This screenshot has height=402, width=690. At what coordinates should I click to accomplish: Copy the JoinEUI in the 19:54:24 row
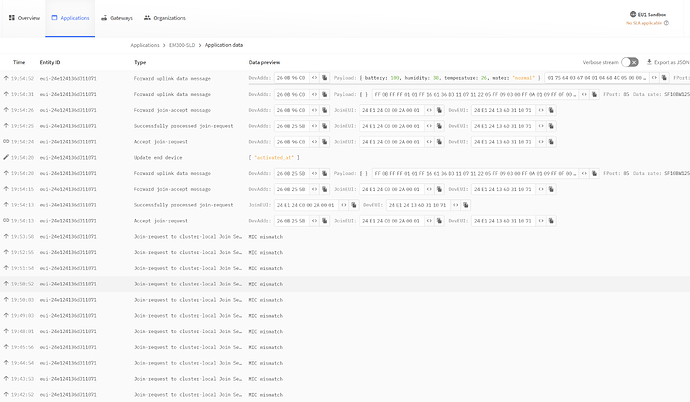[x=439, y=142]
